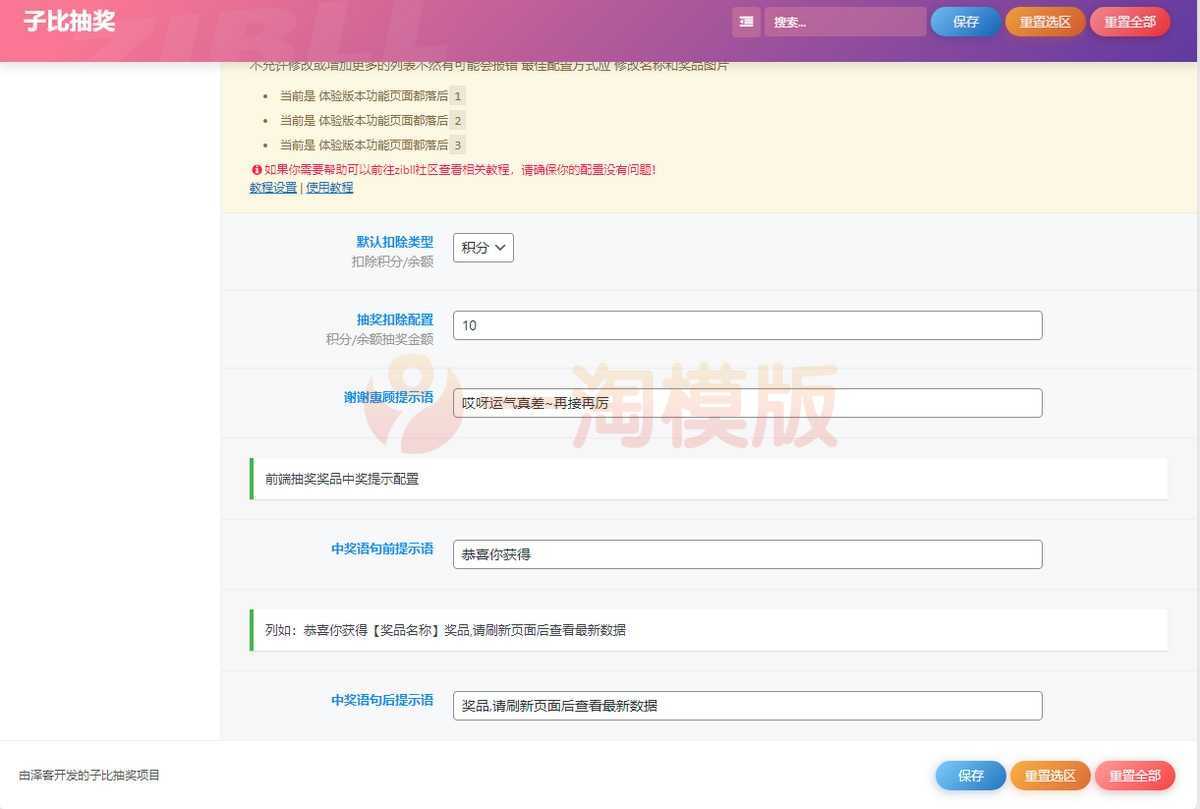Click the 子比抽奖 title
Viewport: 1200px width, 809px height.
[69, 21]
